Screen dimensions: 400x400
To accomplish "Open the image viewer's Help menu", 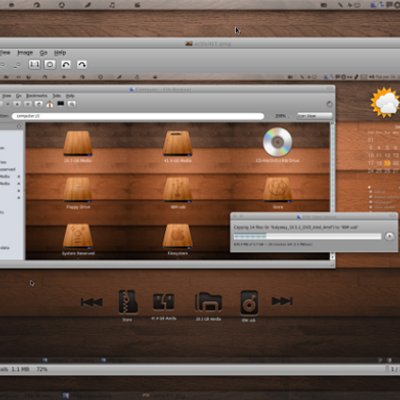I will (60, 53).
